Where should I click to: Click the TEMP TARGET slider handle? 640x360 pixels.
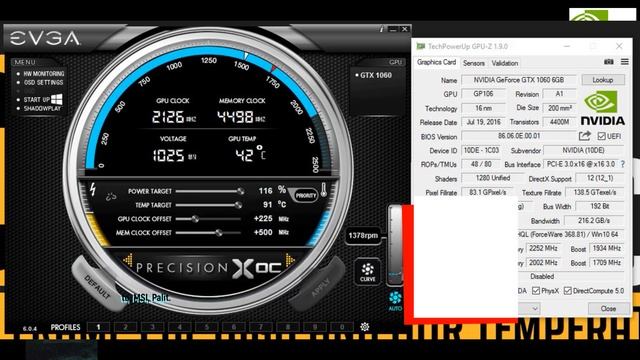tap(238, 205)
